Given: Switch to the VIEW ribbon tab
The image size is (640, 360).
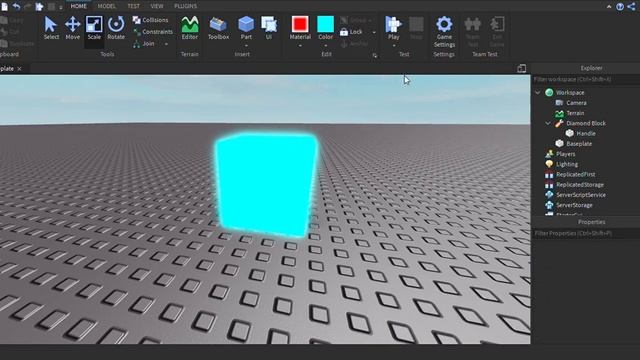Looking at the screenshot, I should [157, 6].
